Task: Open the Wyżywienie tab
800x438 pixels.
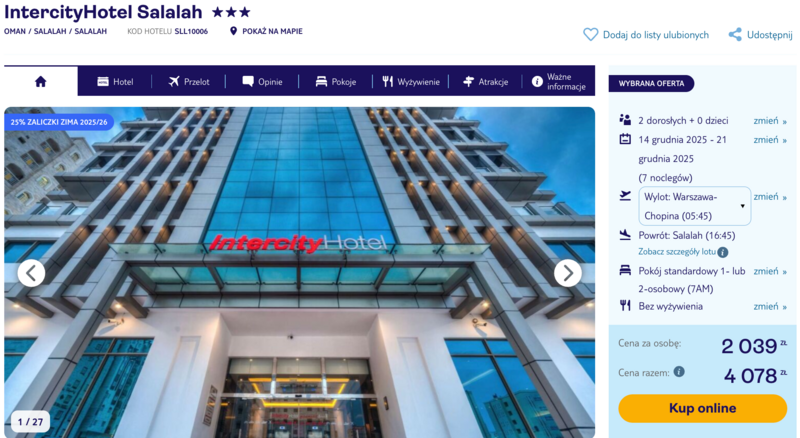Action: [411, 82]
